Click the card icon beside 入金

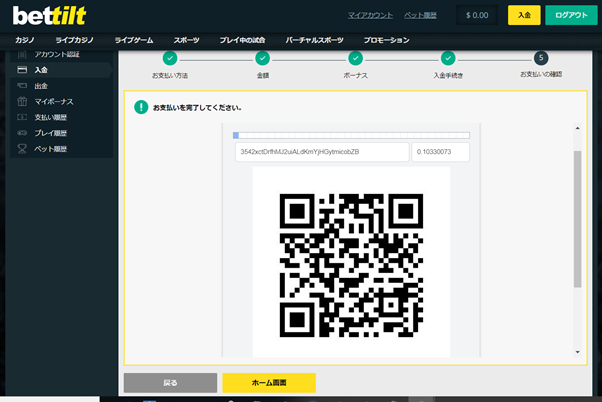click(22, 70)
